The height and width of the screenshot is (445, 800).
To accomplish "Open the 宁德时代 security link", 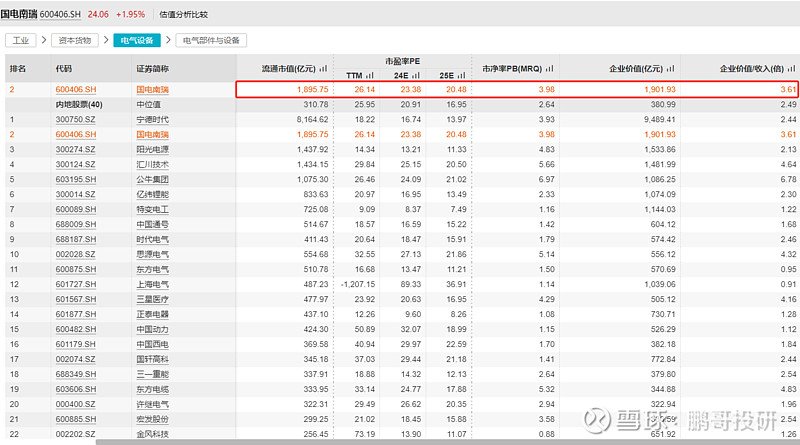I will (153, 119).
